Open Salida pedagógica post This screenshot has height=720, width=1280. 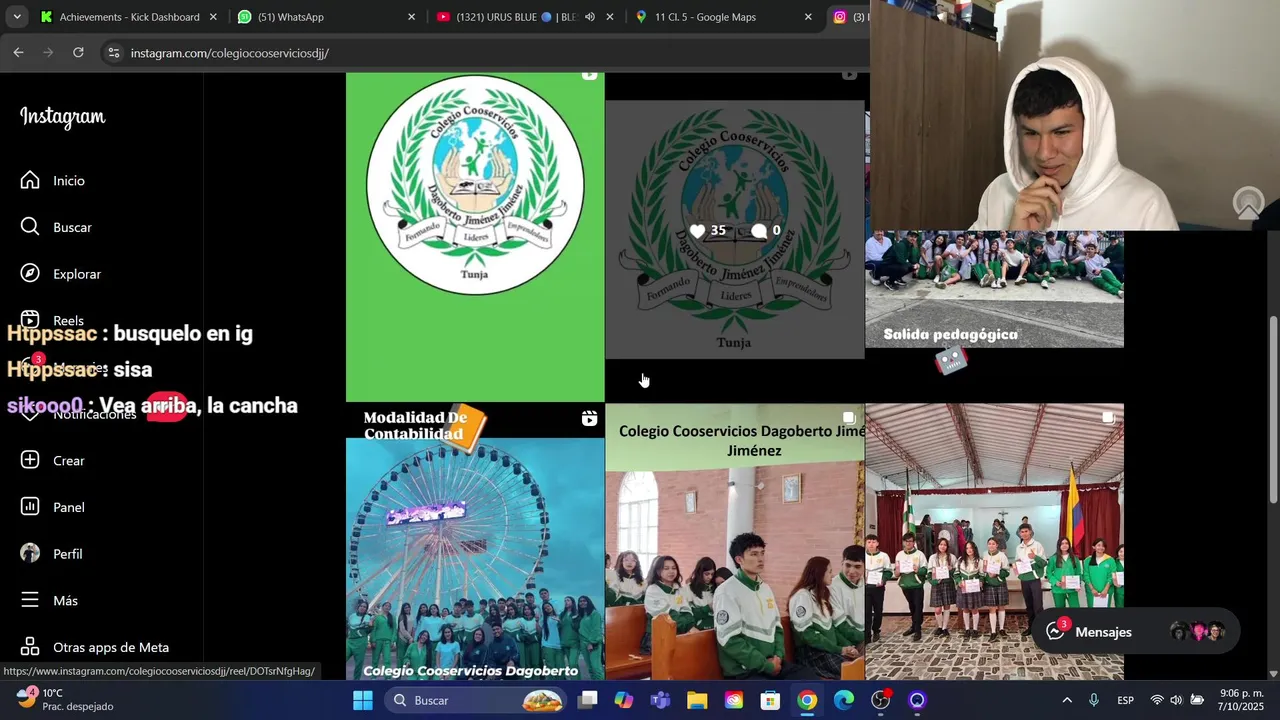coord(994,289)
